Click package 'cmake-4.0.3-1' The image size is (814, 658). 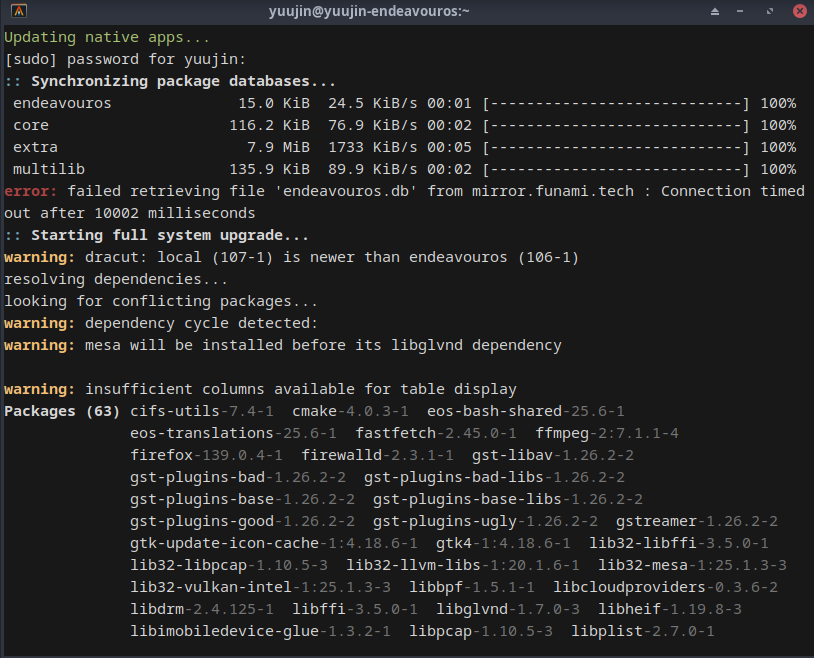[x=350, y=411]
